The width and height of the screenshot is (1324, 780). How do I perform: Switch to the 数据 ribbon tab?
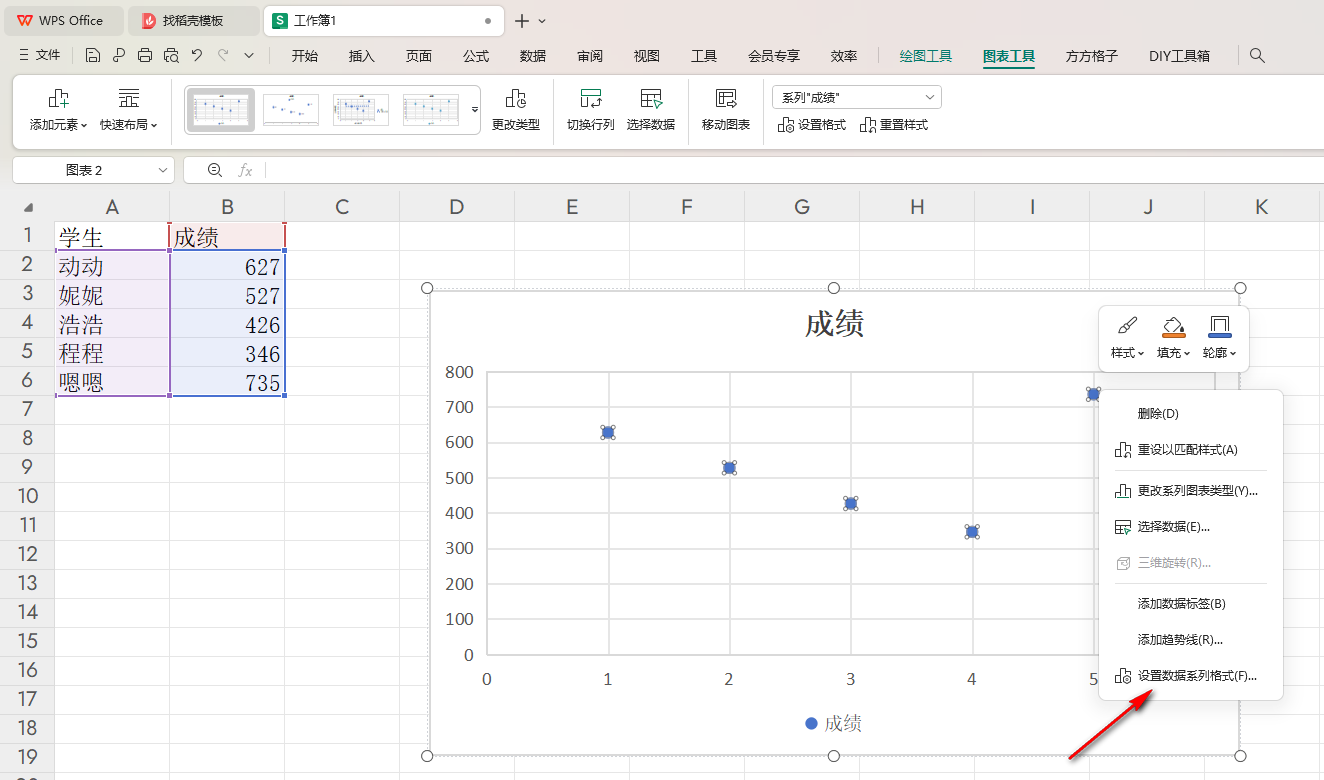pyautogui.click(x=533, y=56)
